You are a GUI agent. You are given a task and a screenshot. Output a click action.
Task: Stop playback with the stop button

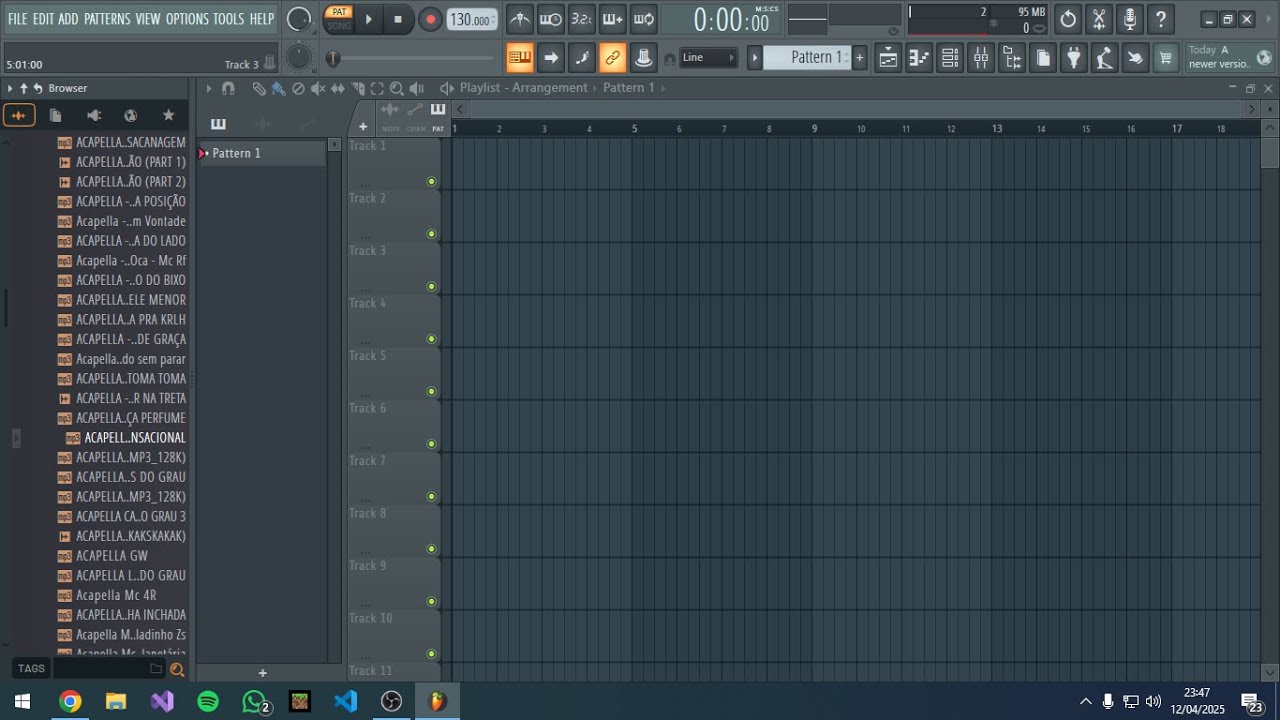pos(398,19)
